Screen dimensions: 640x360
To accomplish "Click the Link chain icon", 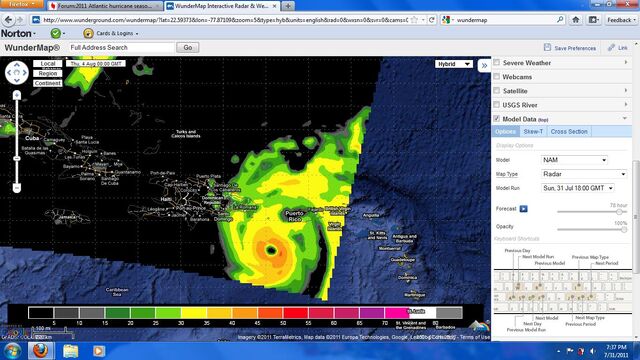I will (x=611, y=47).
